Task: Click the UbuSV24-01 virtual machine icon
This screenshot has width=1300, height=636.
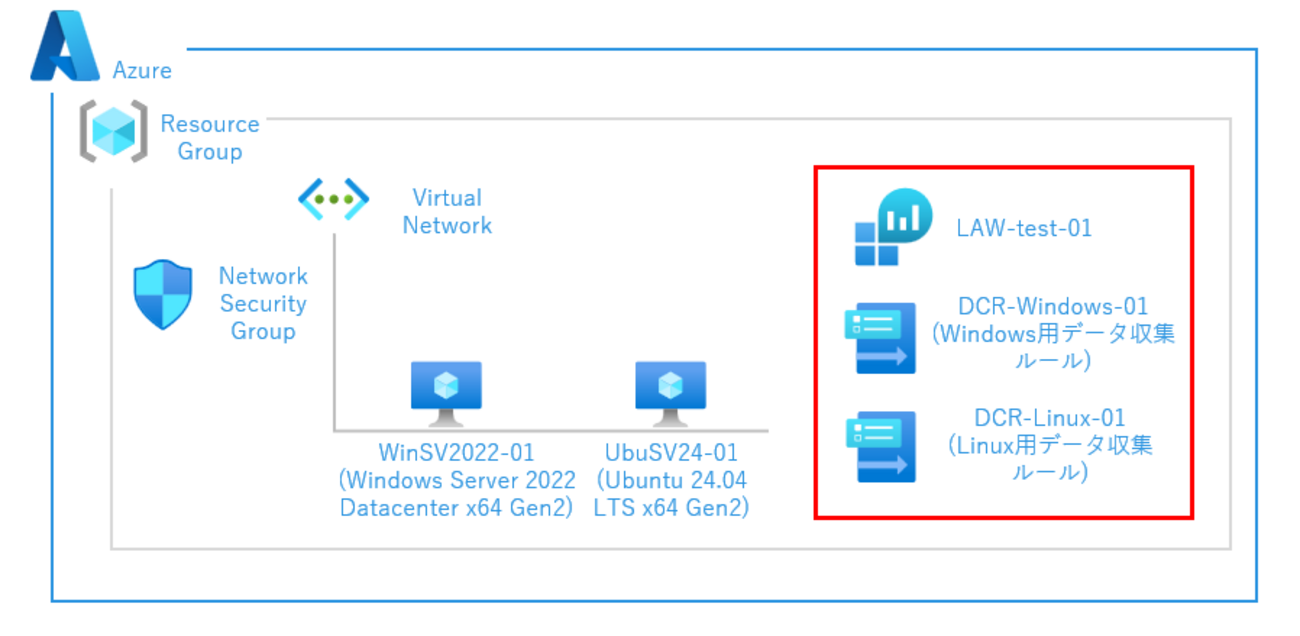Action: pyautogui.click(x=671, y=396)
